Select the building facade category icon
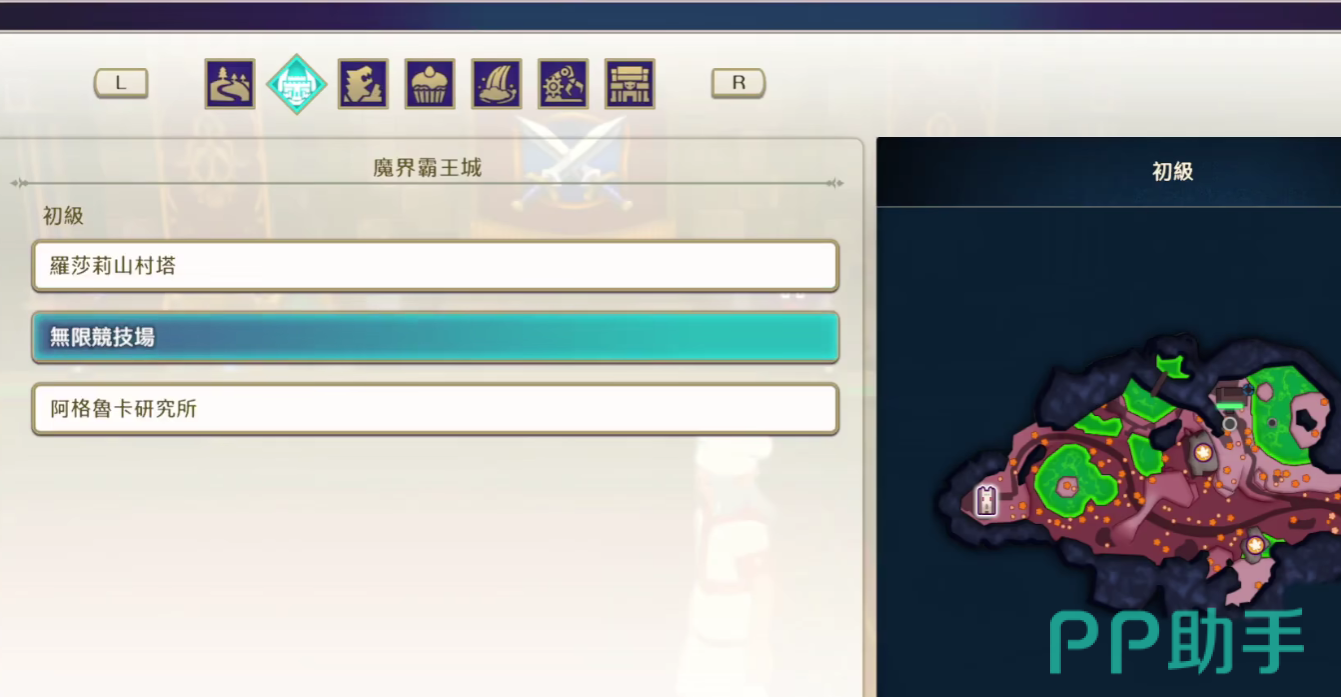Image resolution: width=1341 pixels, height=697 pixels. pyautogui.click(x=630, y=84)
